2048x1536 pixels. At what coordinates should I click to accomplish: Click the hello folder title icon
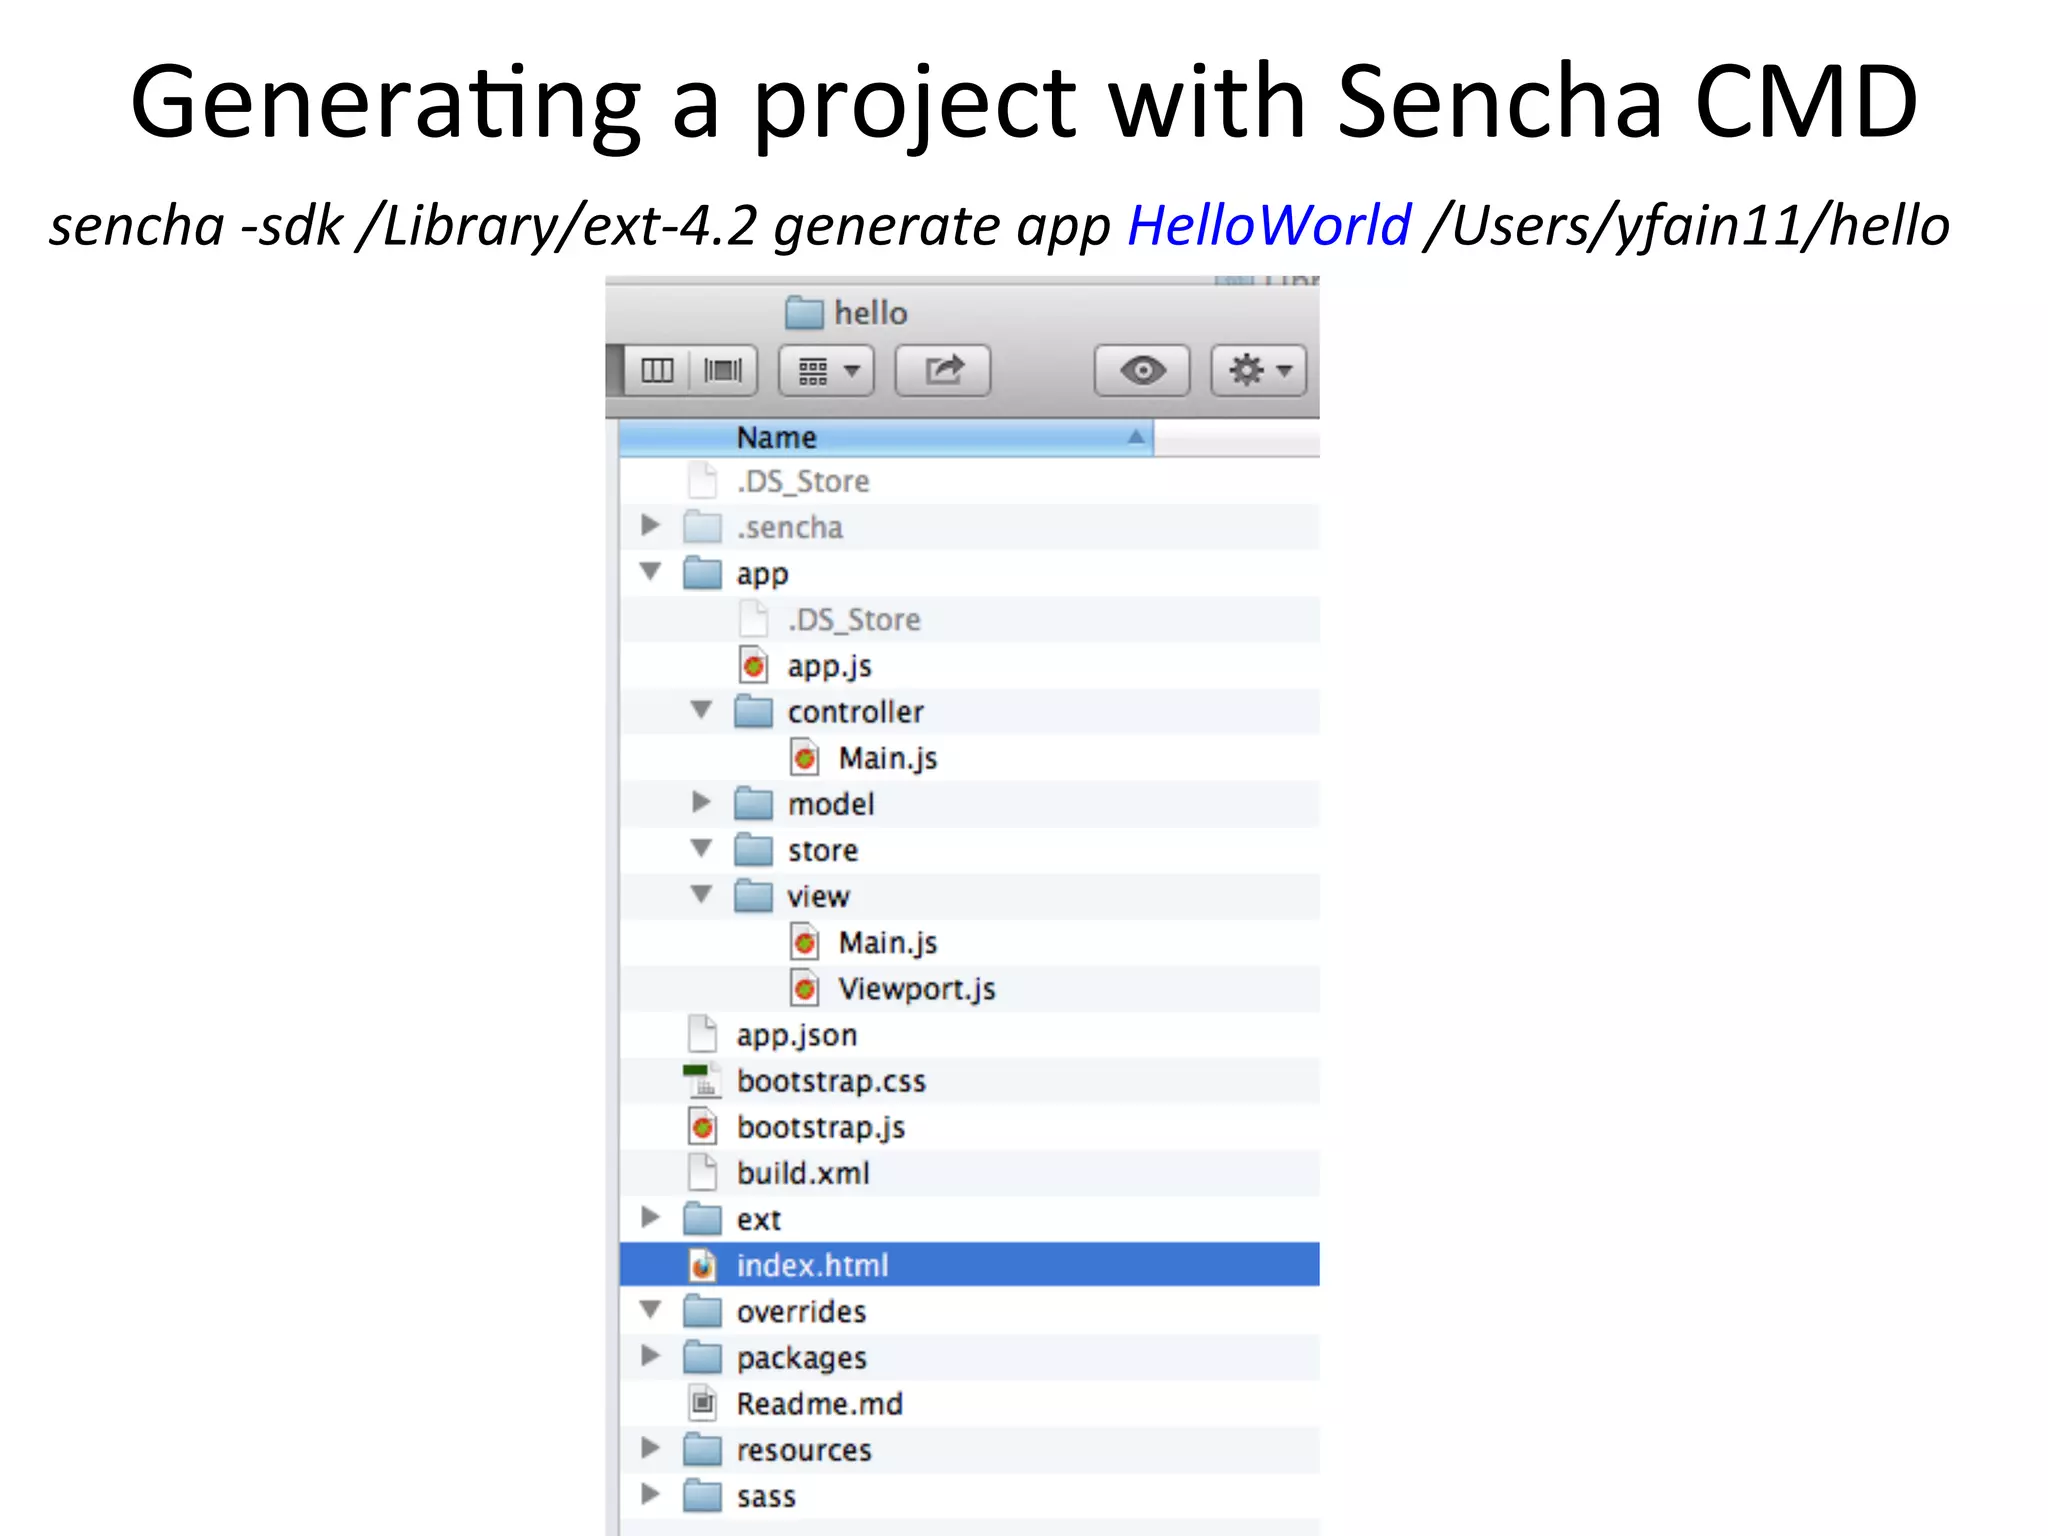[804, 313]
